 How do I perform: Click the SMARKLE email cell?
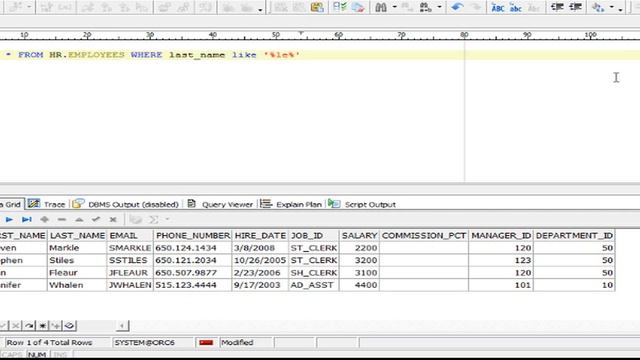(130, 248)
